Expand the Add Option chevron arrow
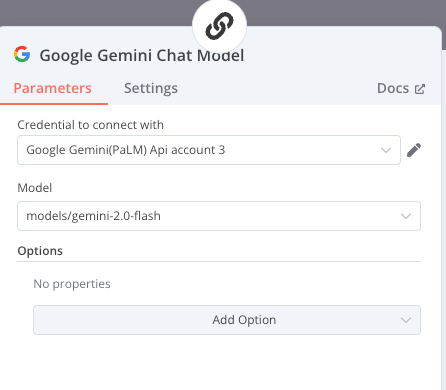 406,320
